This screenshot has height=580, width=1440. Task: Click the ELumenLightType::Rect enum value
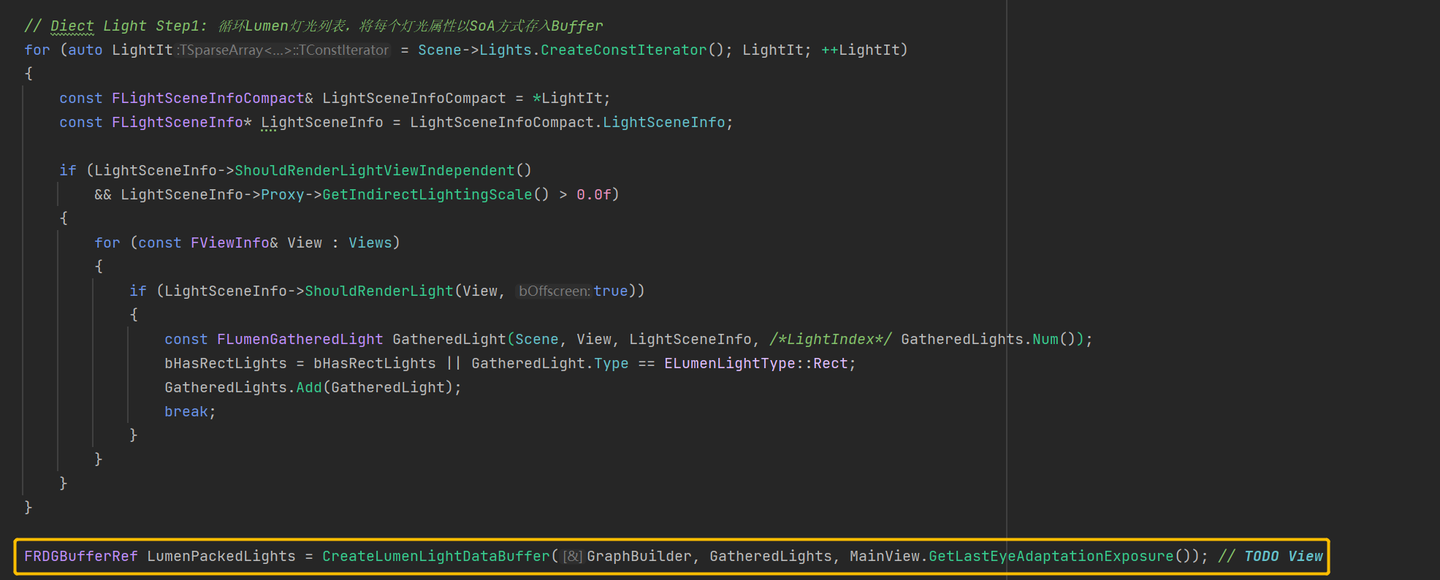pos(760,363)
